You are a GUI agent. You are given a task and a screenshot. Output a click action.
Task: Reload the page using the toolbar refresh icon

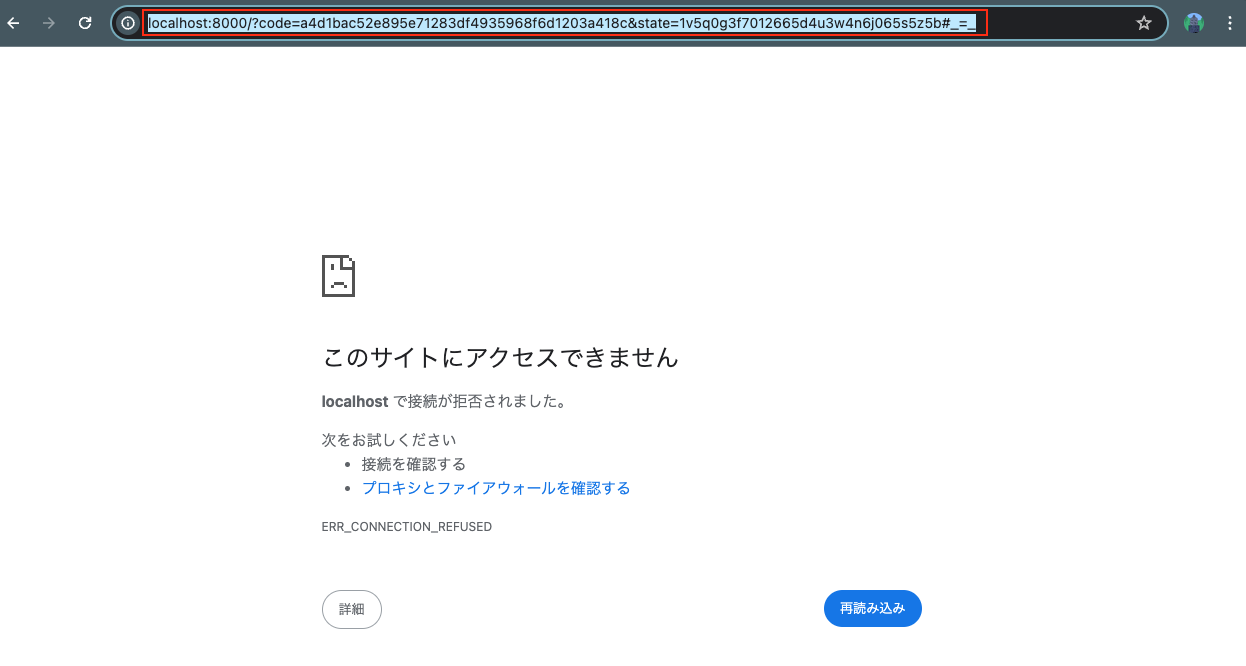[x=84, y=22]
